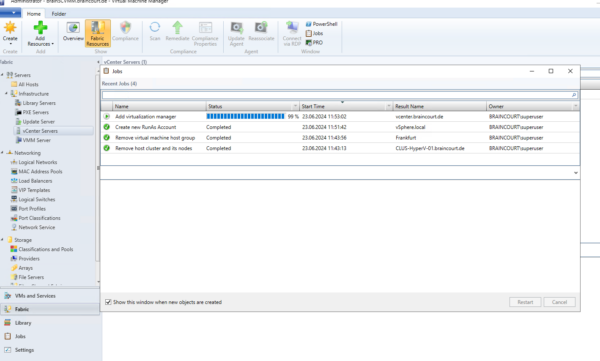Expand the job details pane chevron
Viewport: 600px width, 361px height.
(x=576, y=173)
